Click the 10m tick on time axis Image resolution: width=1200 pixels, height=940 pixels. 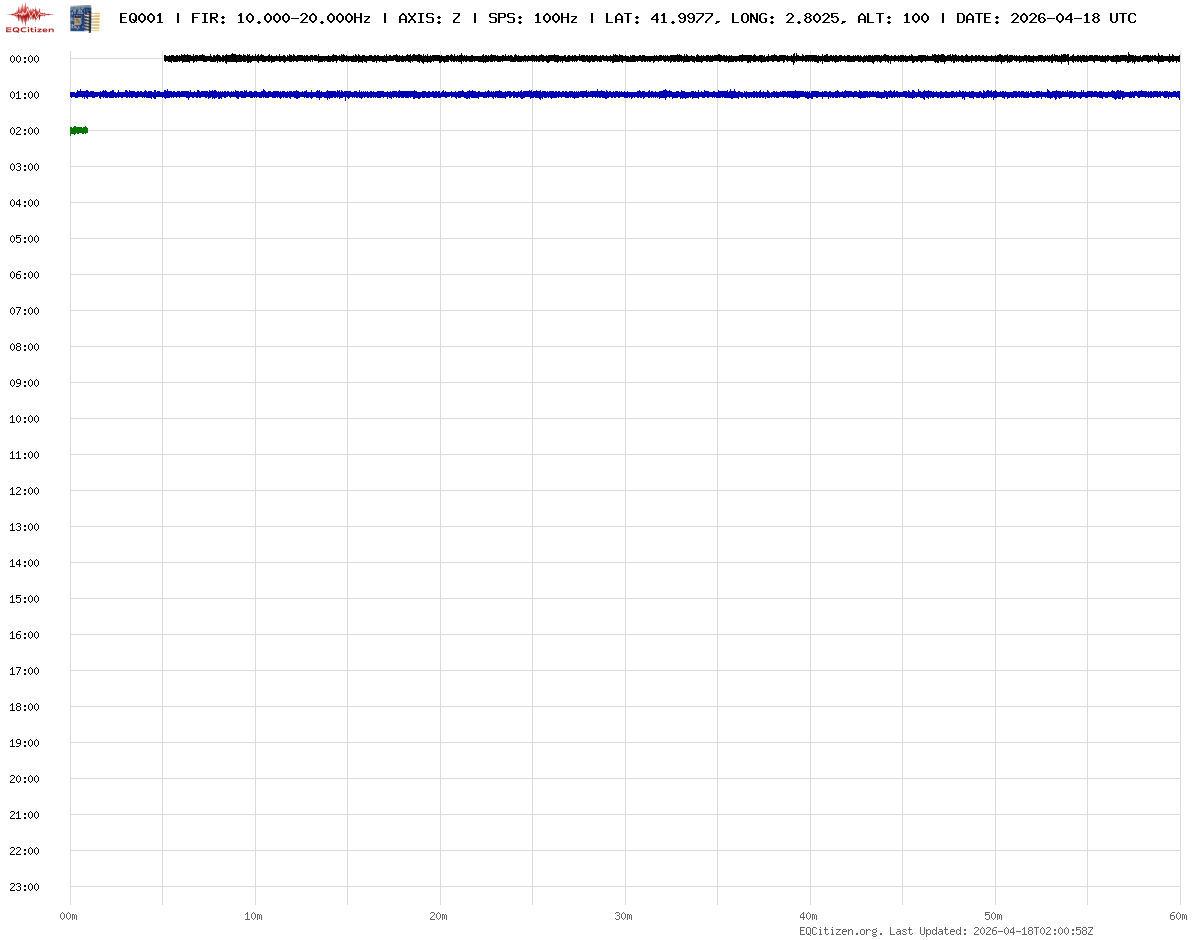tap(254, 916)
